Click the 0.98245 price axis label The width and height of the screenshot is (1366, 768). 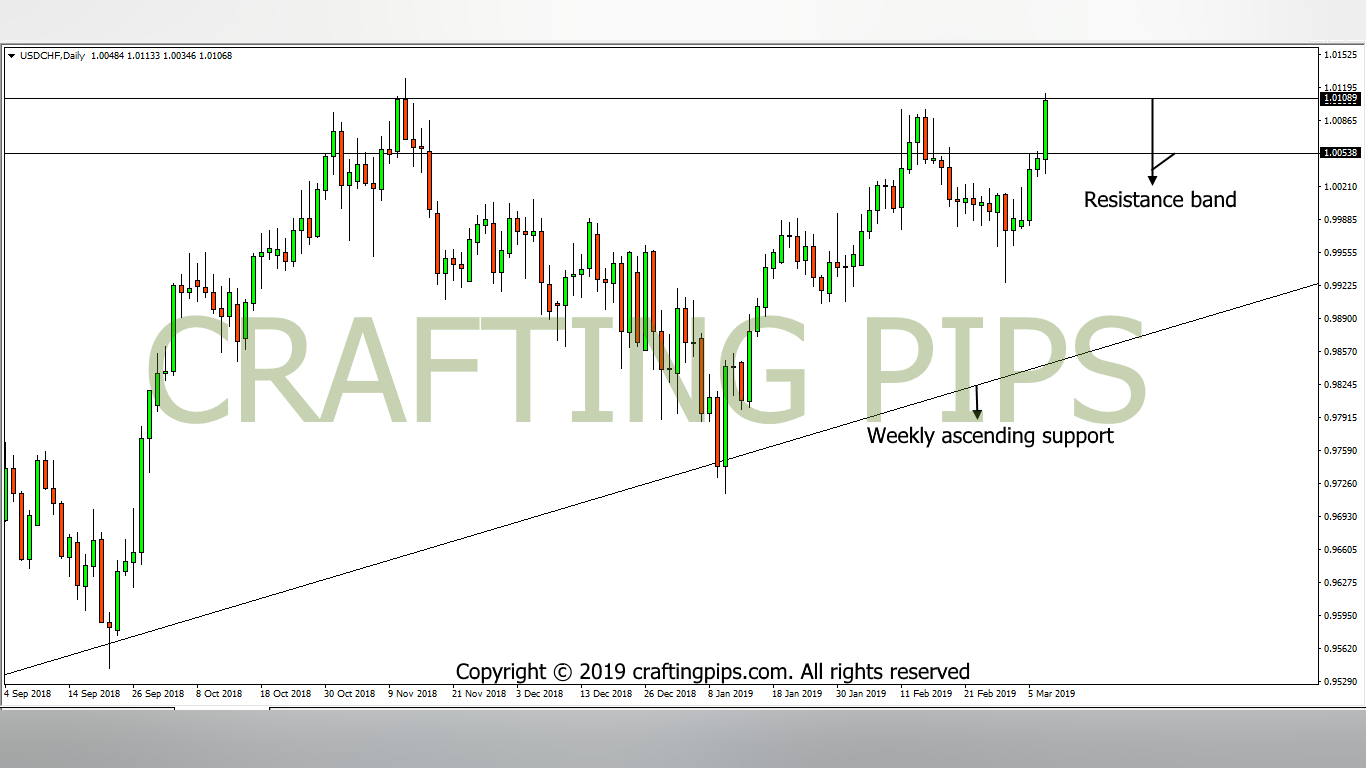[x=1340, y=385]
